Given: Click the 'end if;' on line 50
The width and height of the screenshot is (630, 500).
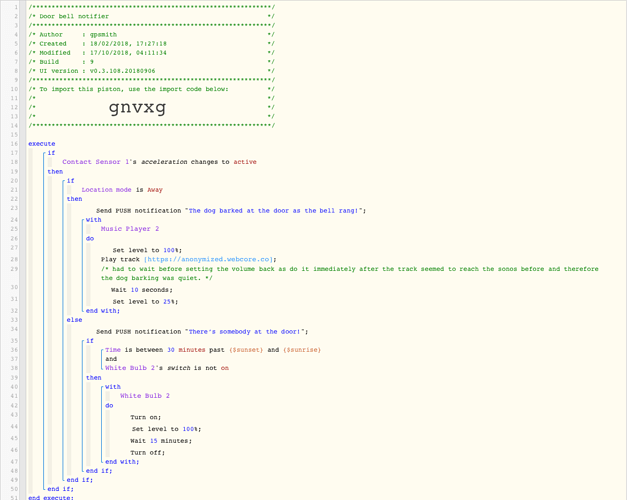Looking at the screenshot, I should point(60,489).
